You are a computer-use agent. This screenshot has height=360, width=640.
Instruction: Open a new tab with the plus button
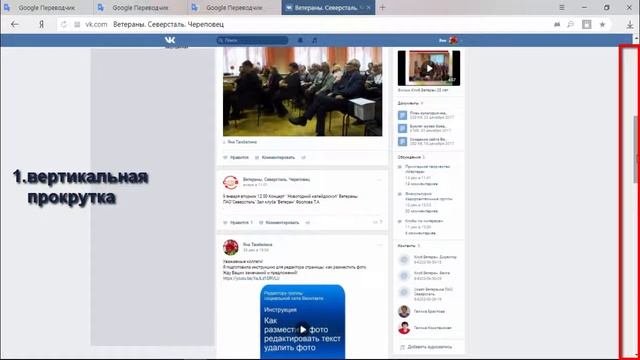(x=382, y=7)
